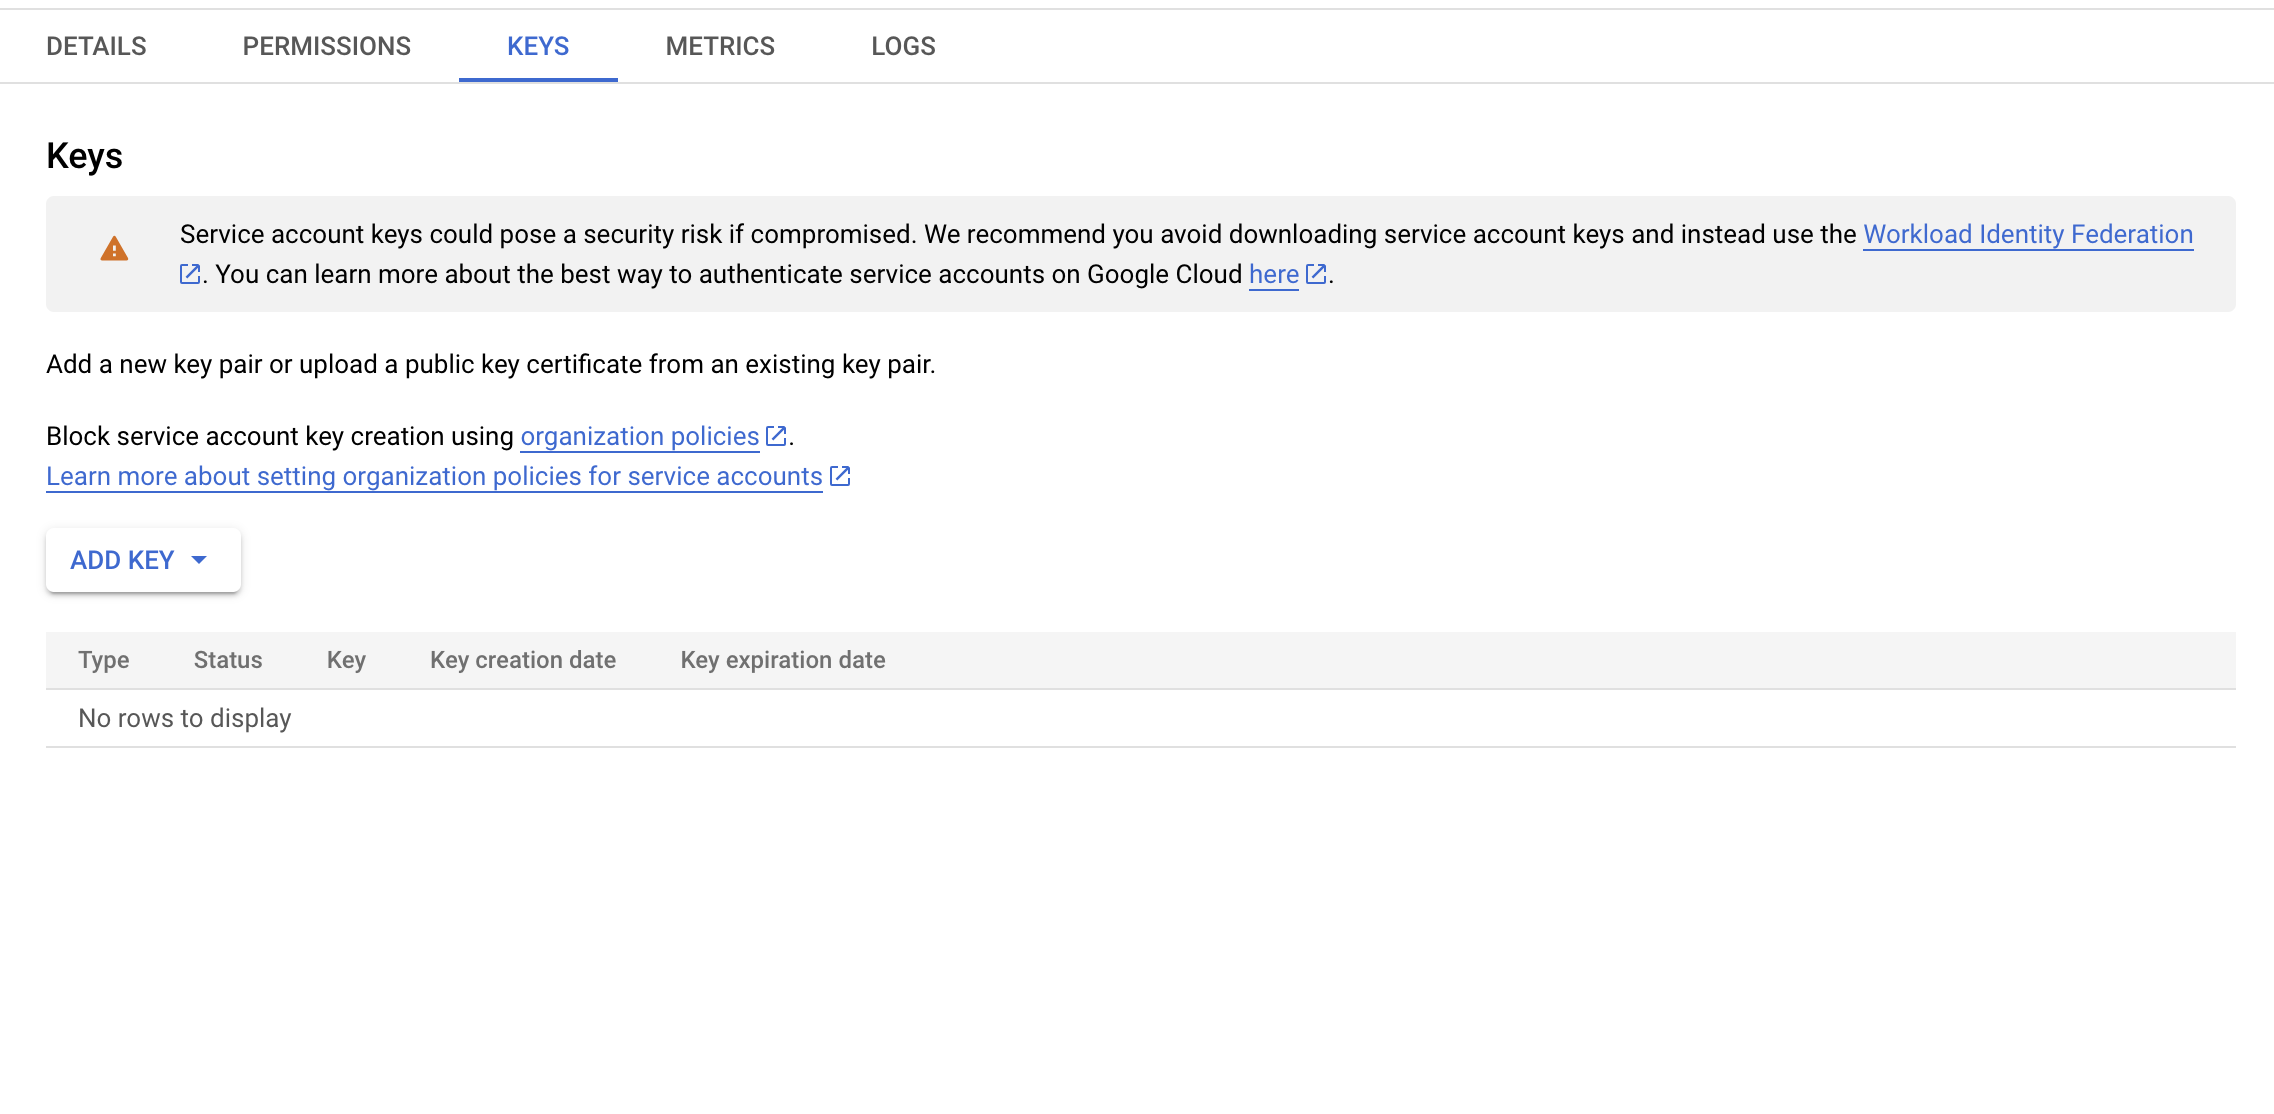Click the Key creation date header

tap(523, 660)
